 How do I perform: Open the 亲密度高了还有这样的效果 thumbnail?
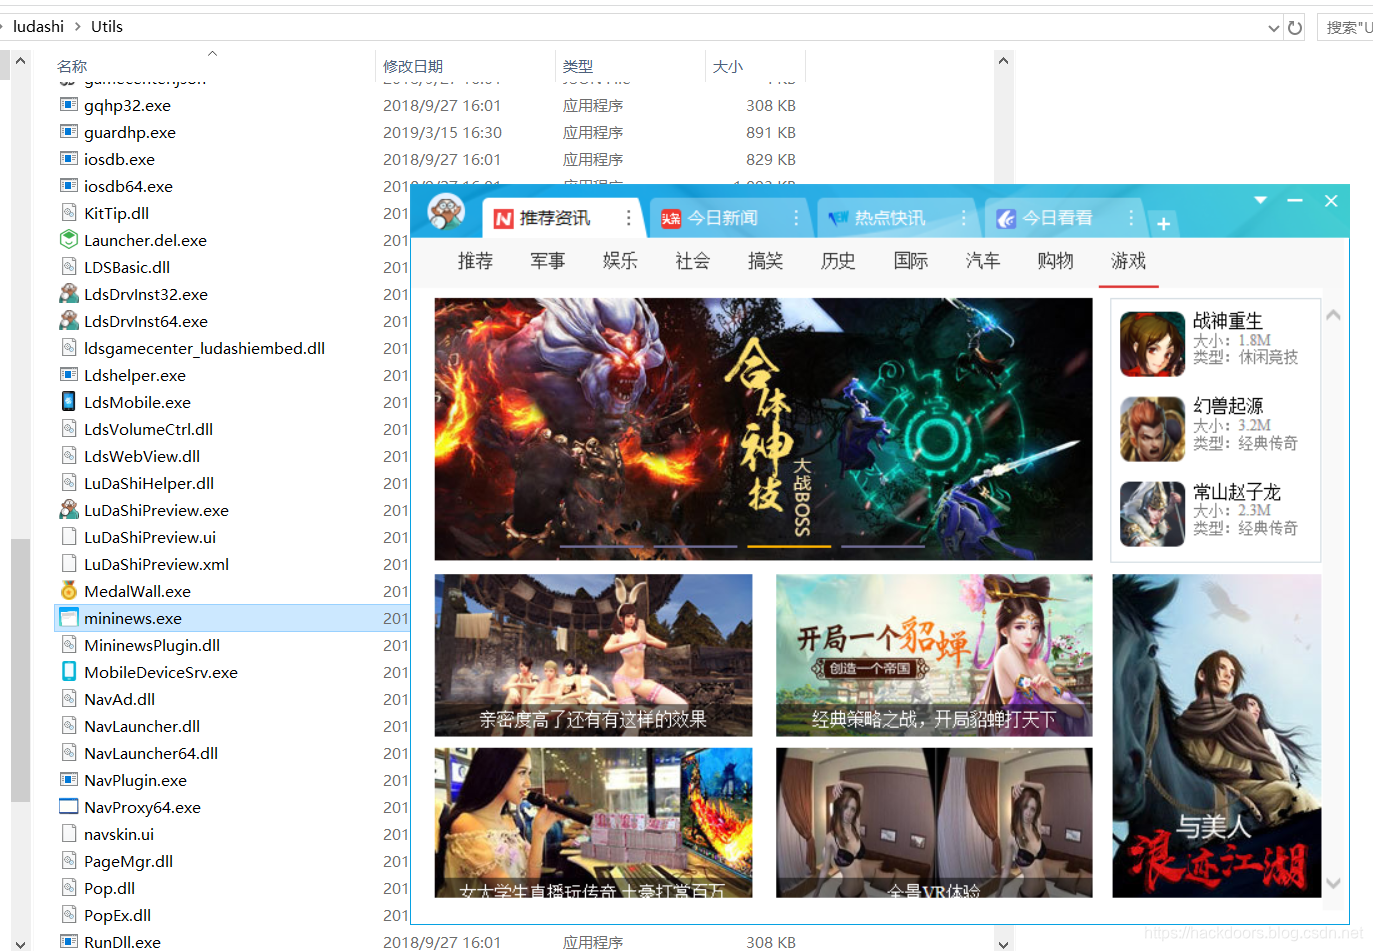[x=593, y=655]
